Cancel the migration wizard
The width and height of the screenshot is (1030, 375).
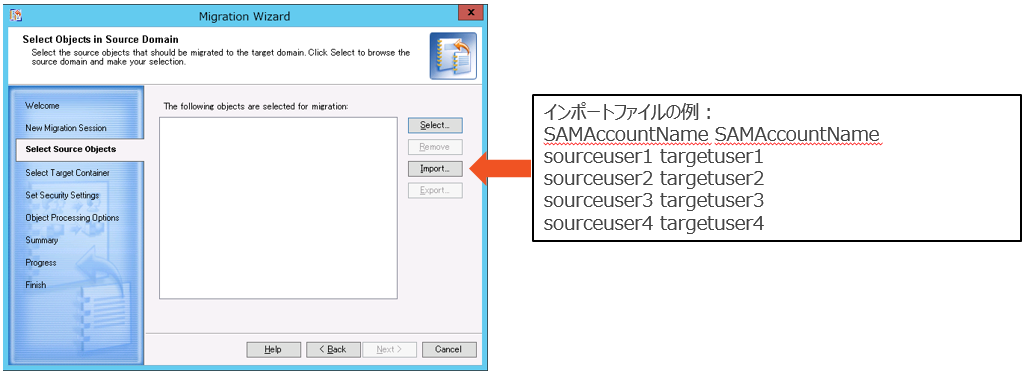pyautogui.click(x=449, y=349)
